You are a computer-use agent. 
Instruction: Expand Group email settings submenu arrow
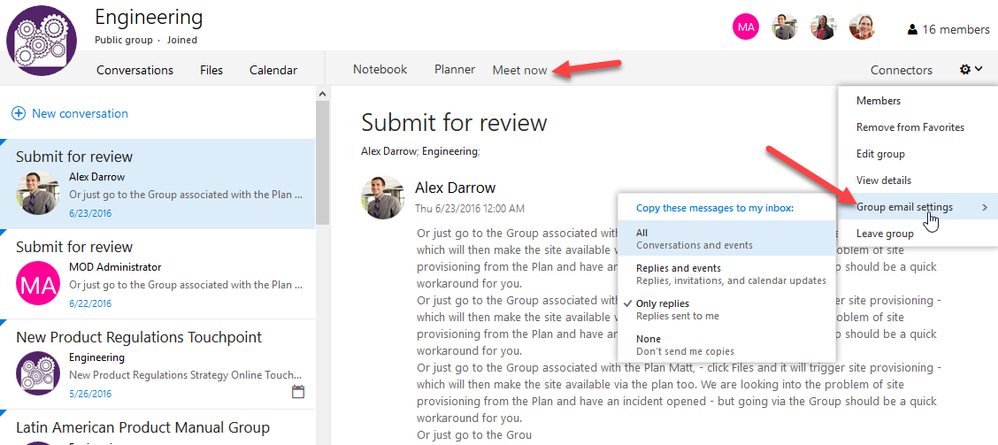pos(985,208)
